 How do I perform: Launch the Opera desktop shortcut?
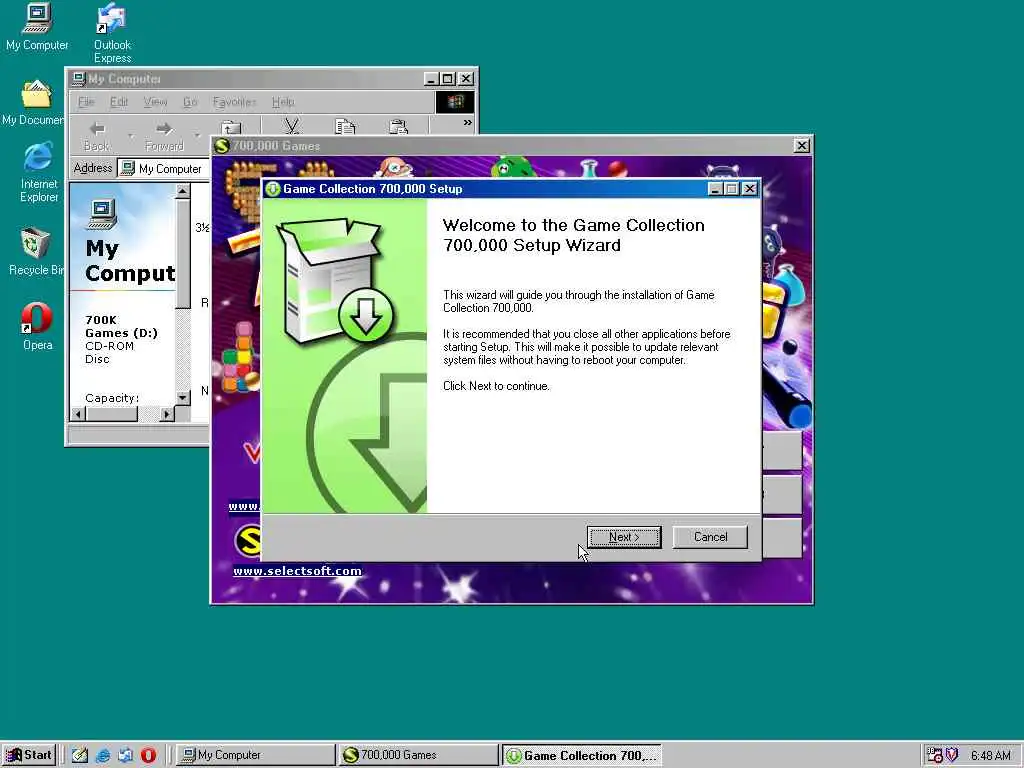[x=37, y=327]
